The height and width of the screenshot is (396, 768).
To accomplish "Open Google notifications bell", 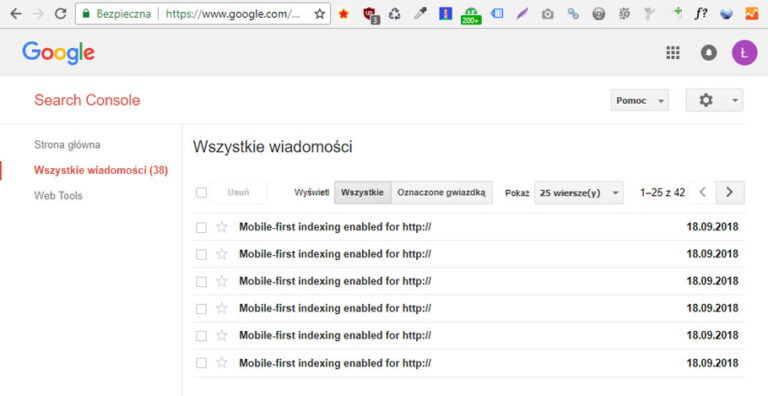I will pyautogui.click(x=708, y=52).
